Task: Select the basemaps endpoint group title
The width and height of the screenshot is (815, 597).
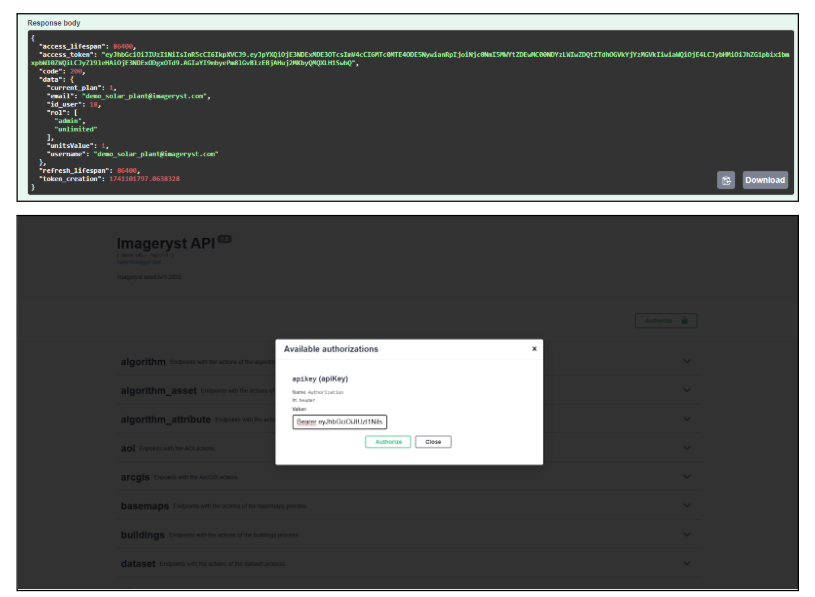Action: click(144, 506)
